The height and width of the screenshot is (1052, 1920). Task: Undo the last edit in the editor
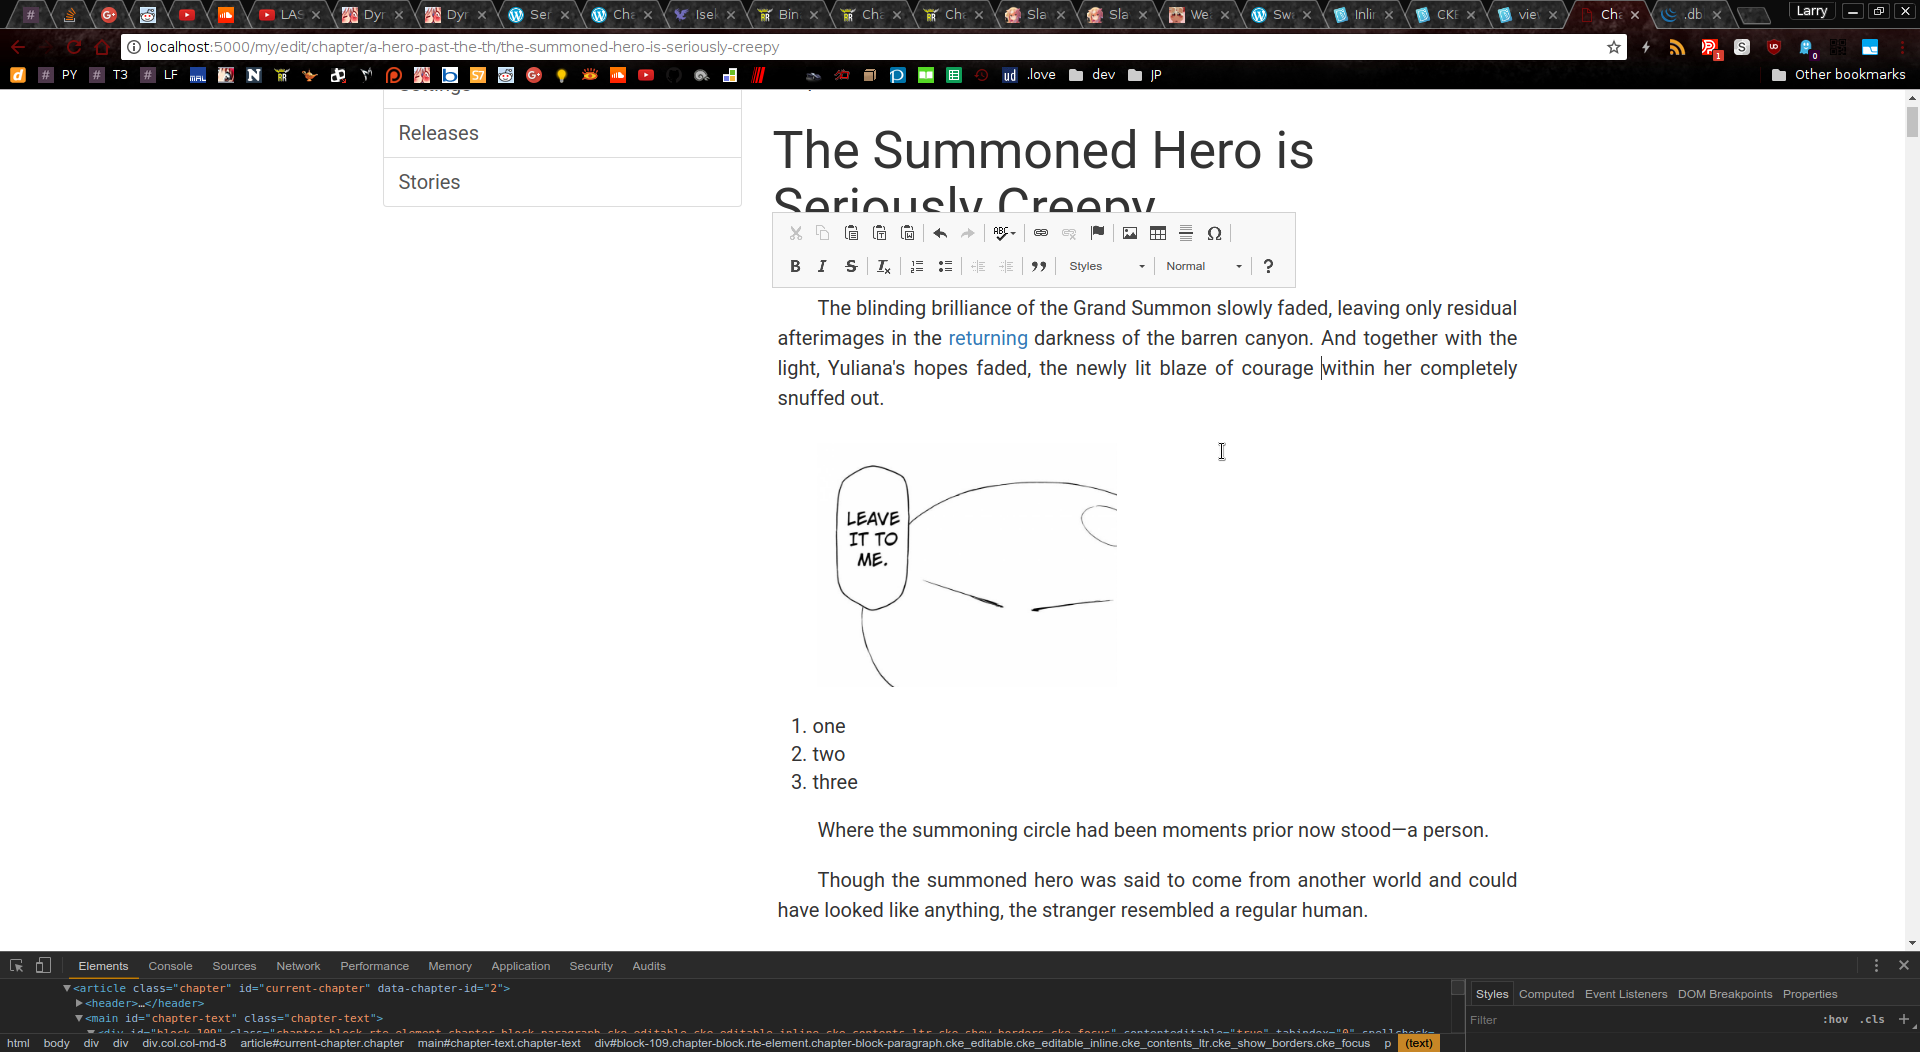click(x=940, y=233)
